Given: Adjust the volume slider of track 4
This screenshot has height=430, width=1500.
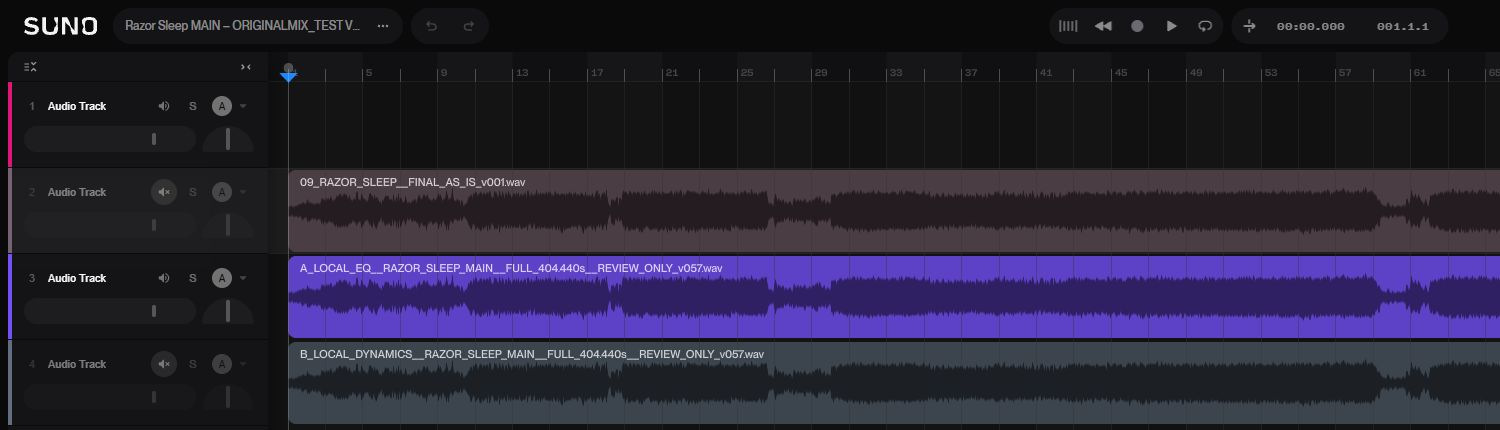Looking at the screenshot, I should 109,397.
